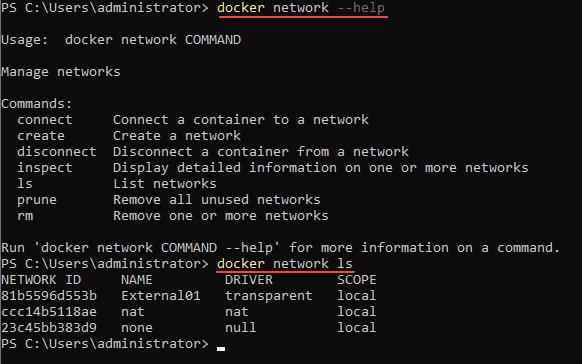
Task: Click the 'DRIVER' column header
Action: tap(249, 280)
